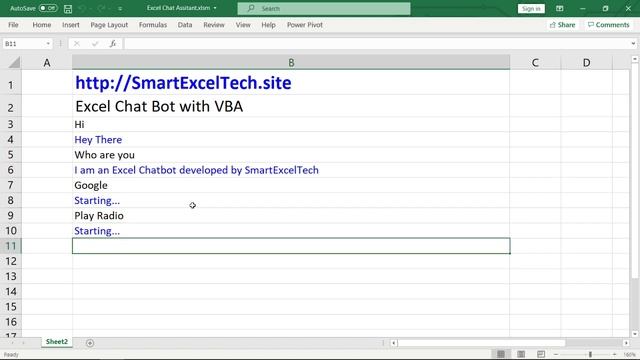This screenshot has width=640, height=360.
Task: Click the Insert Function fx icon
Action: click(x=113, y=44)
